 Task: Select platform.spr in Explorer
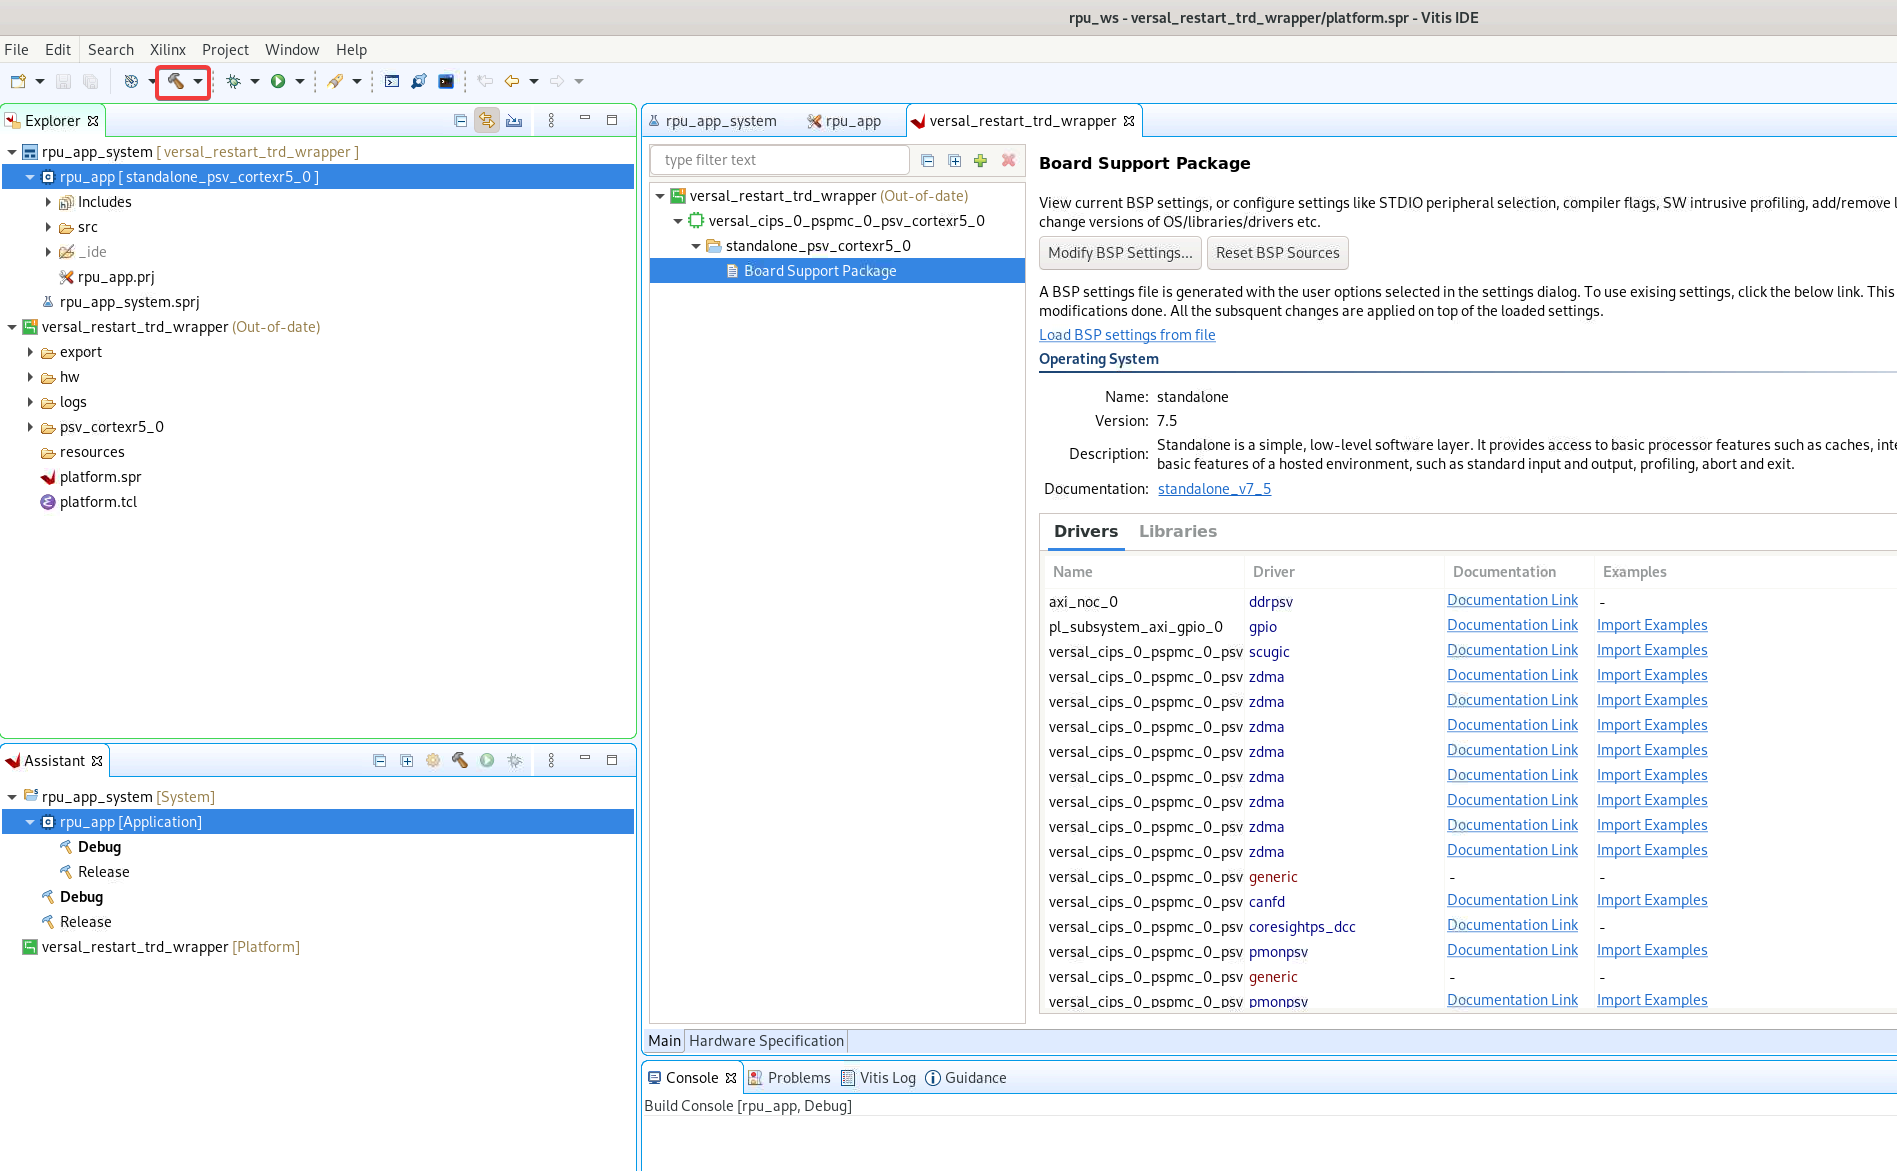coord(100,477)
